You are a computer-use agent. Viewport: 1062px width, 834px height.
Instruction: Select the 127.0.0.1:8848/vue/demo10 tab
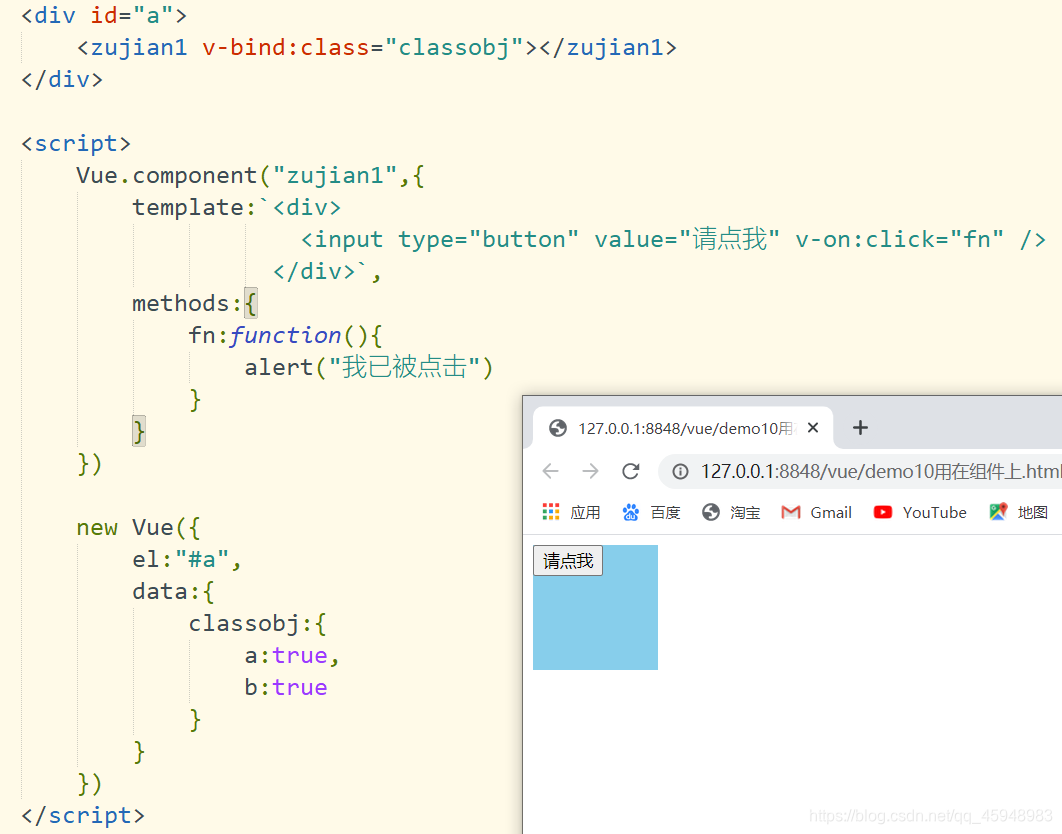(683, 428)
